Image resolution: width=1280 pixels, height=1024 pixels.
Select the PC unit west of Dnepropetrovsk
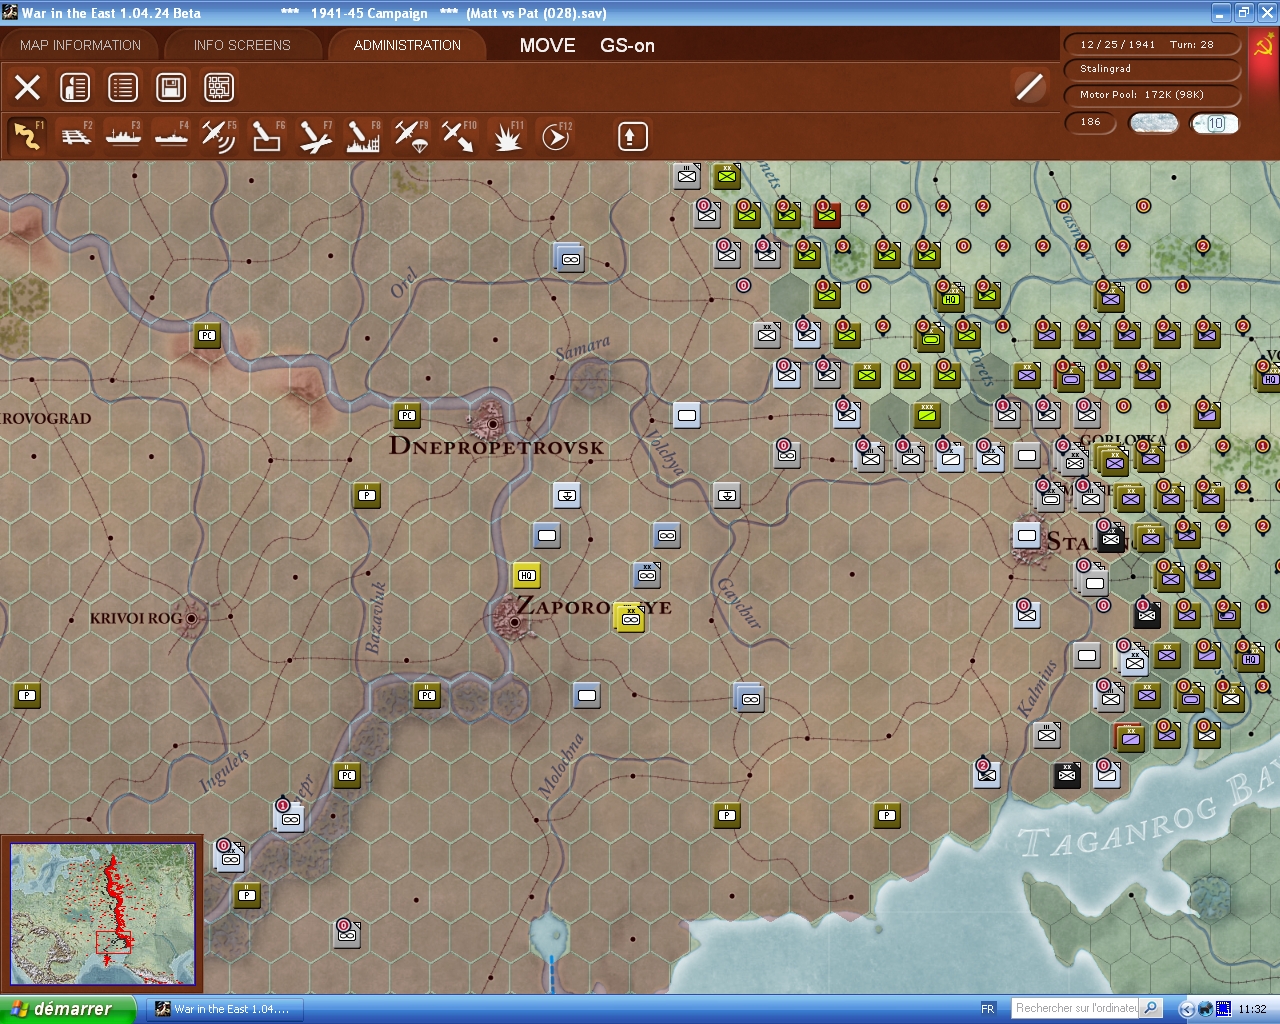click(x=407, y=415)
